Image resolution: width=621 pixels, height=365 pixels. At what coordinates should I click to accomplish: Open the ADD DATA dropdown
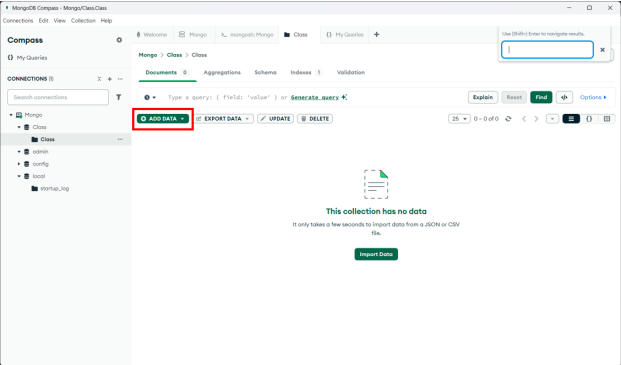coord(163,119)
